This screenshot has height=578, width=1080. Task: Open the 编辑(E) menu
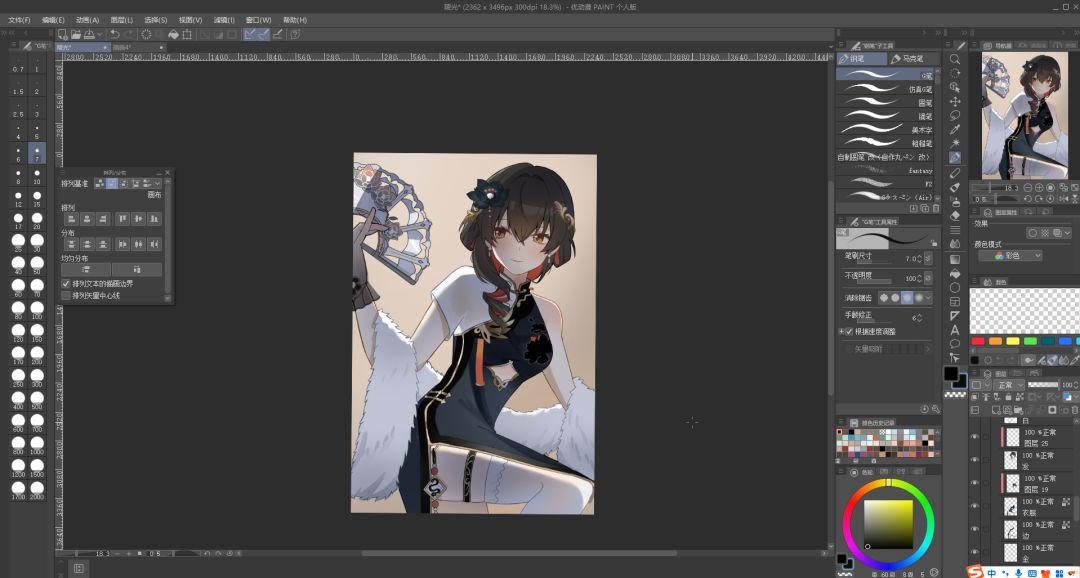[53, 20]
